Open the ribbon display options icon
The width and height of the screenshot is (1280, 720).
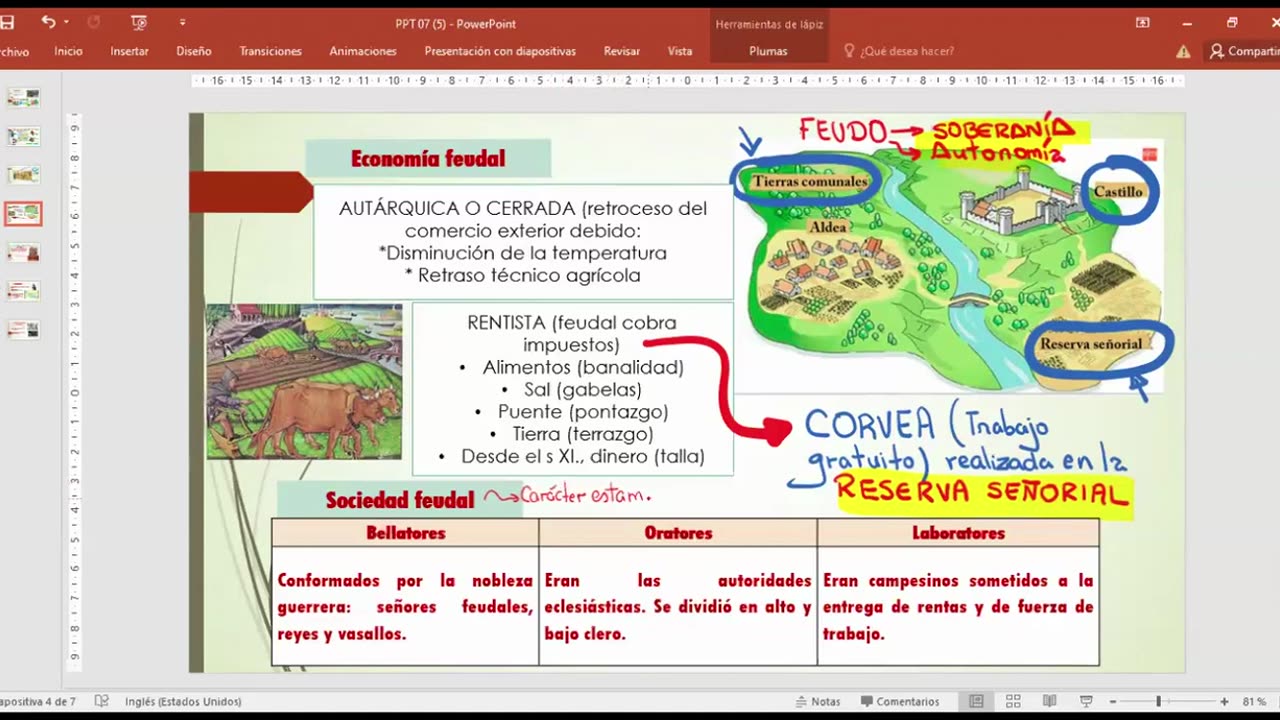[x=1143, y=22]
